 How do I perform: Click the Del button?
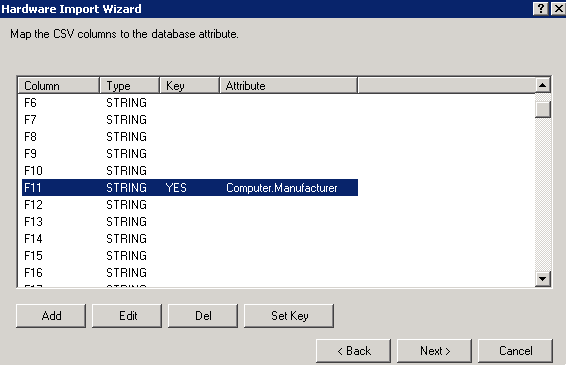coord(203,316)
